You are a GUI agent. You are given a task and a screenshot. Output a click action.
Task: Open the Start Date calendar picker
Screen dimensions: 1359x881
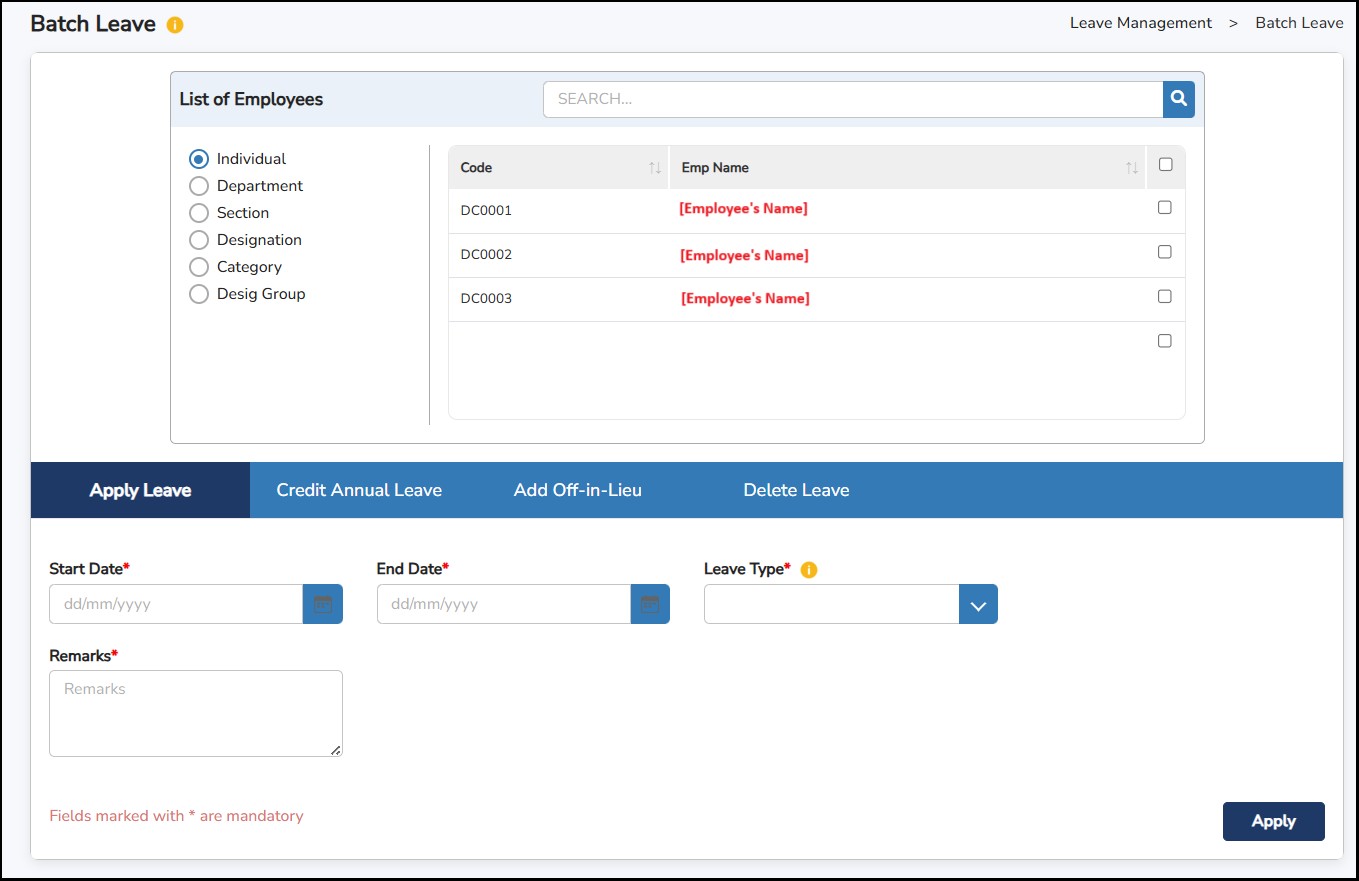click(322, 603)
